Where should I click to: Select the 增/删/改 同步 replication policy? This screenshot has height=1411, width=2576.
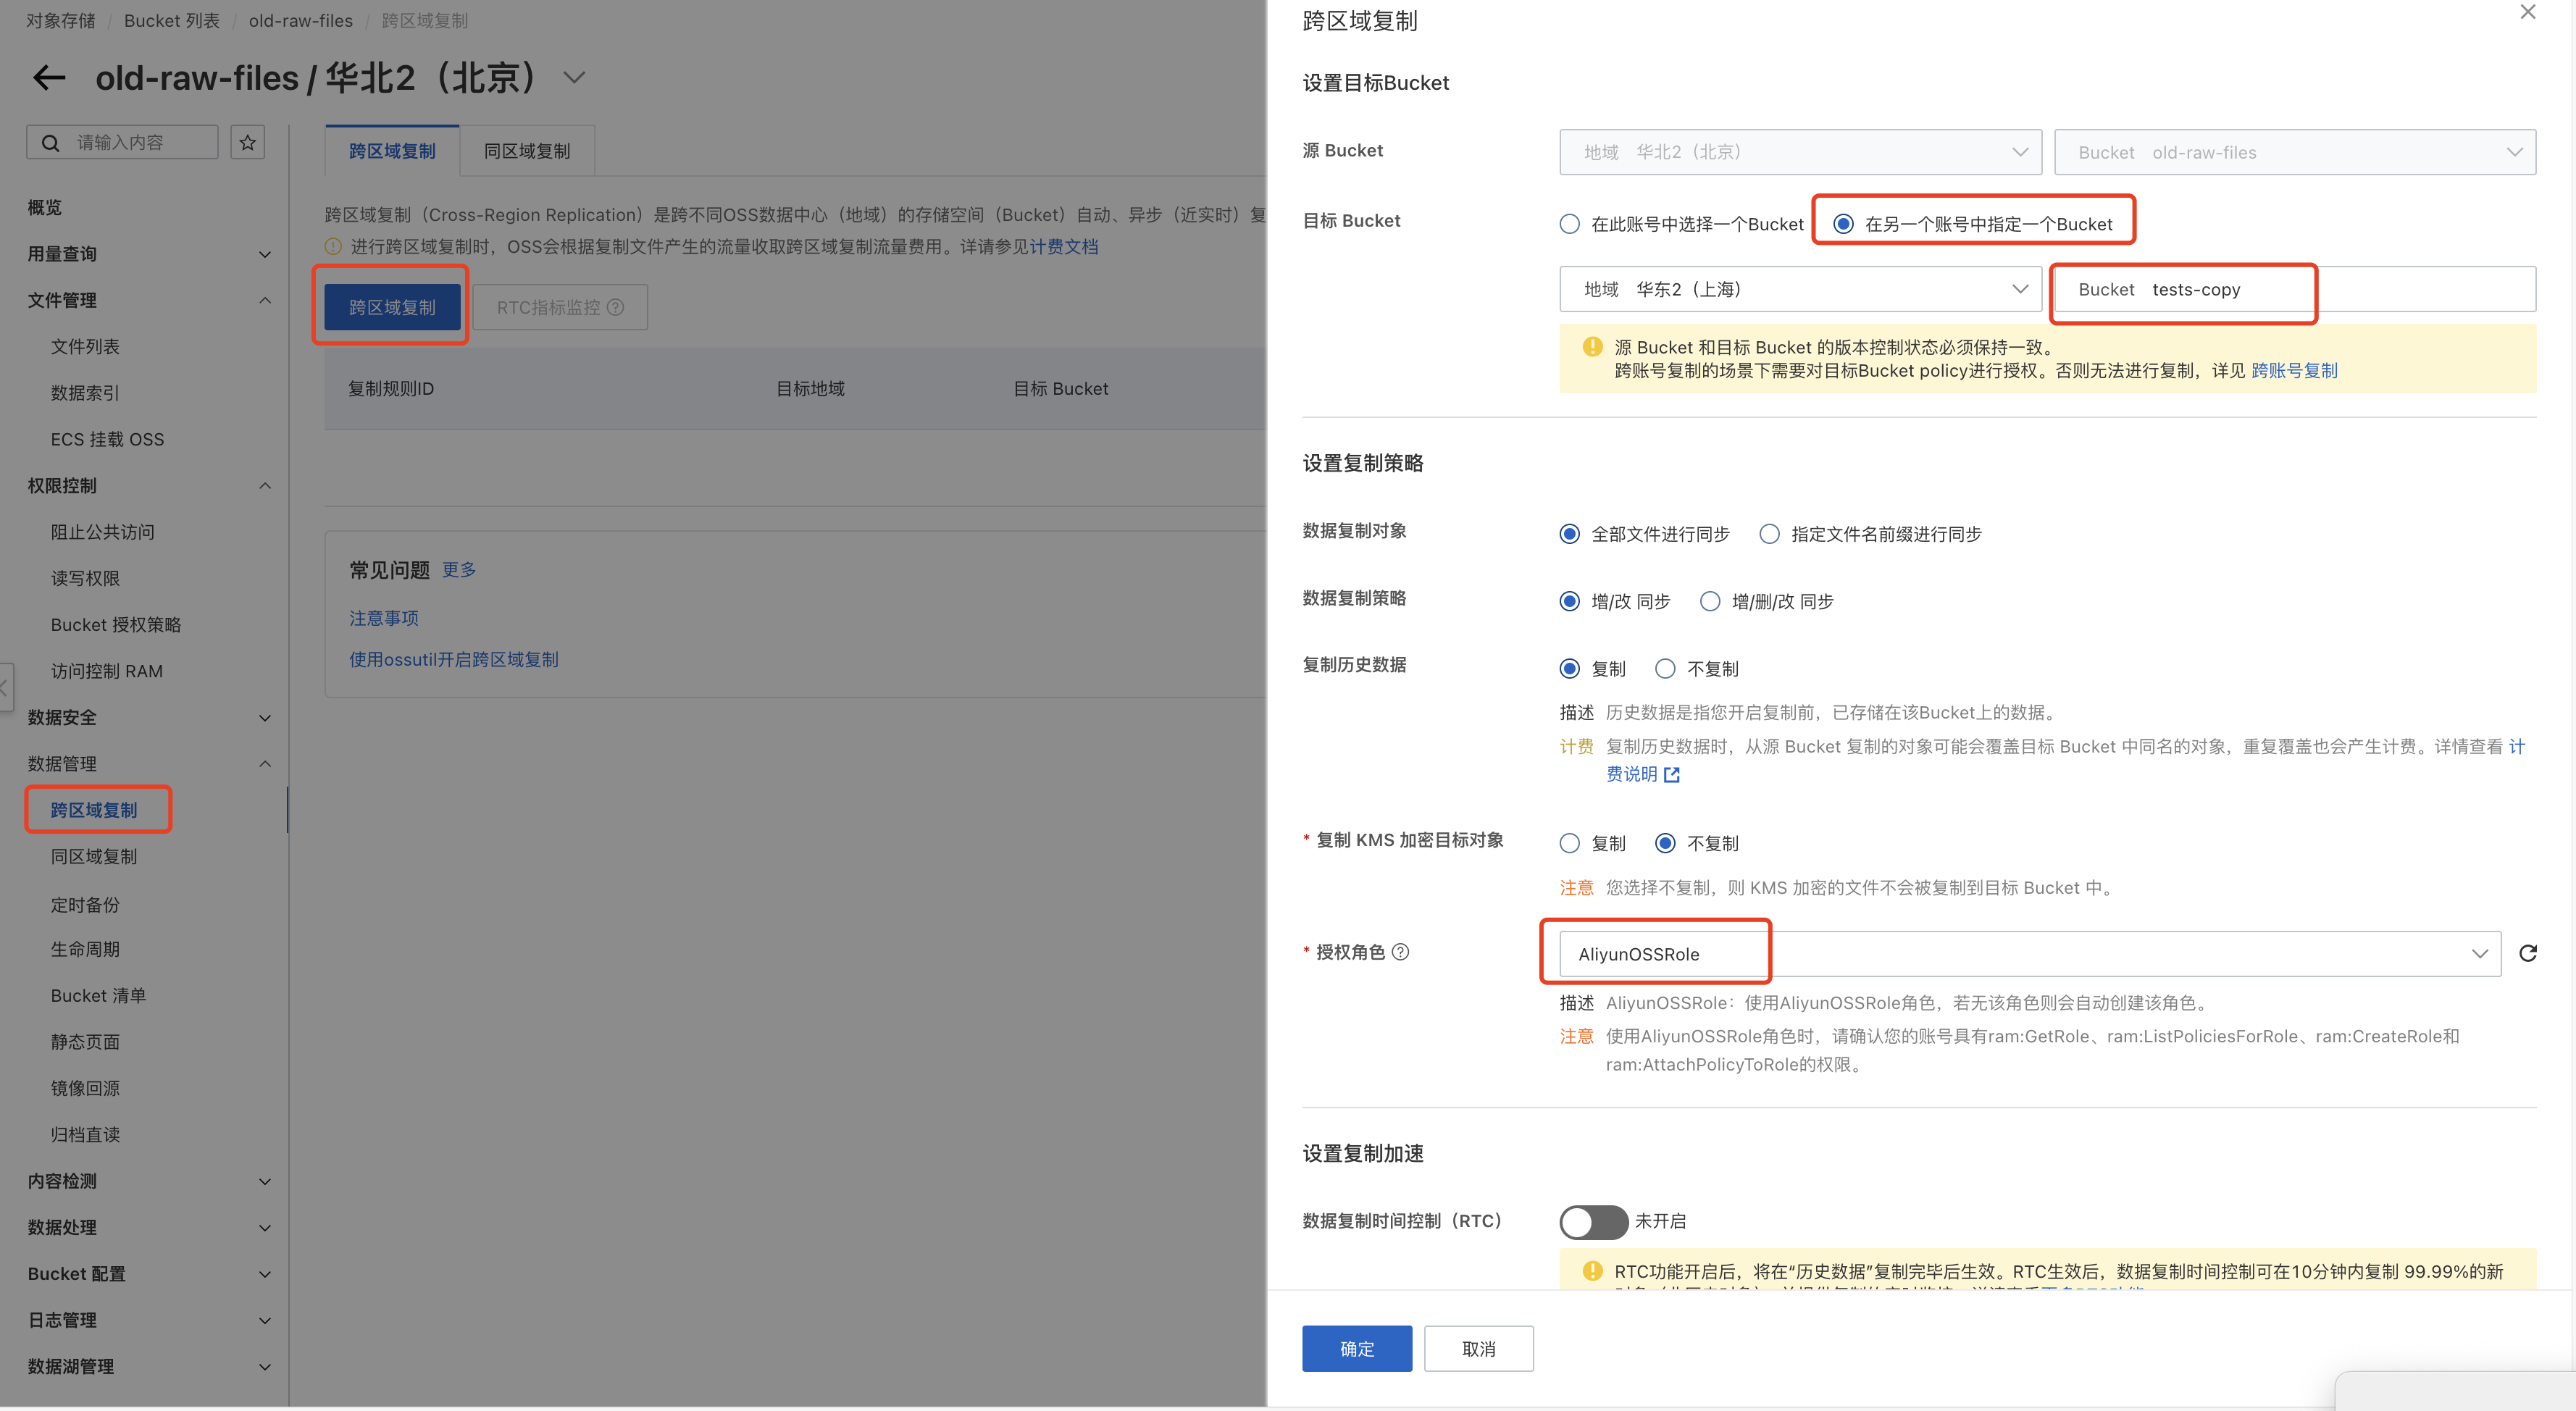pyautogui.click(x=1710, y=601)
